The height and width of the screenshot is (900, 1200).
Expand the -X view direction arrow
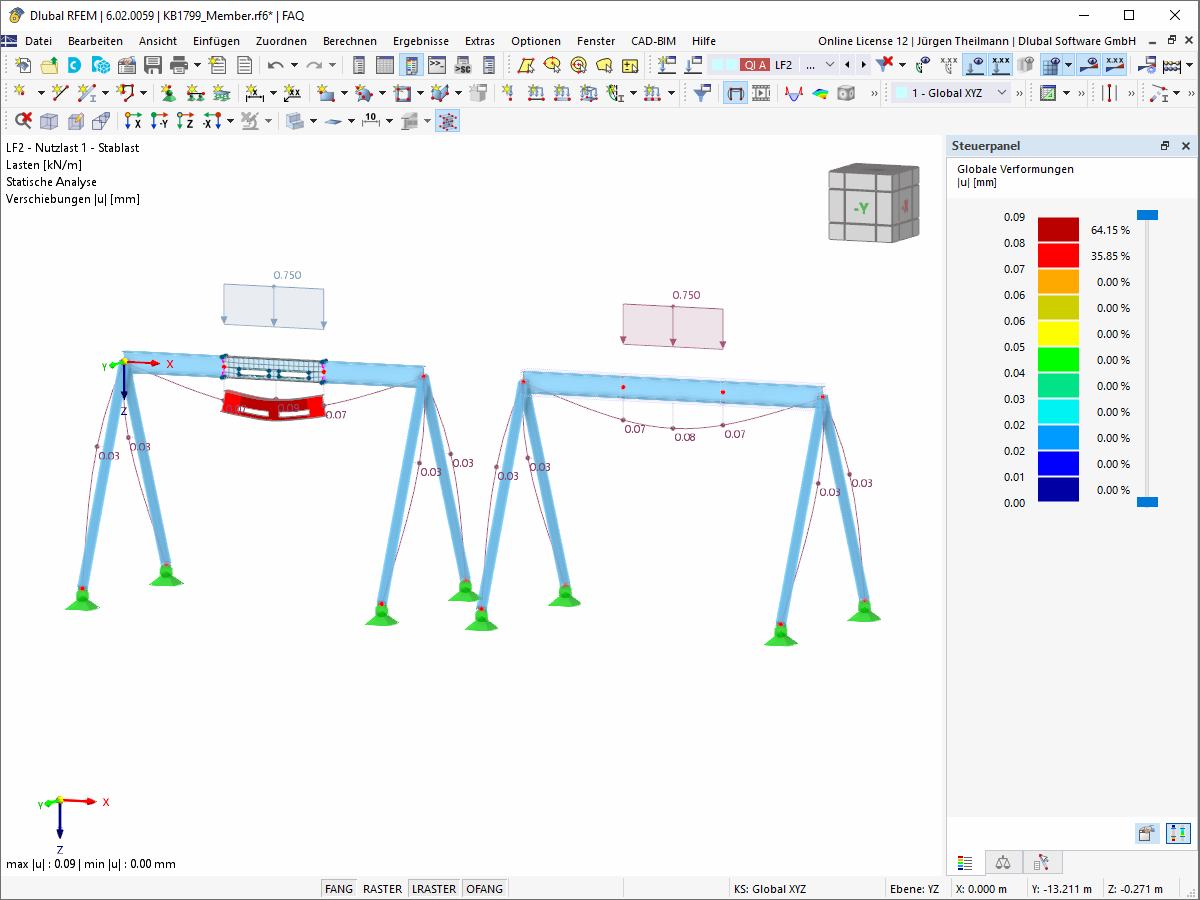click(x=230, y=121)
